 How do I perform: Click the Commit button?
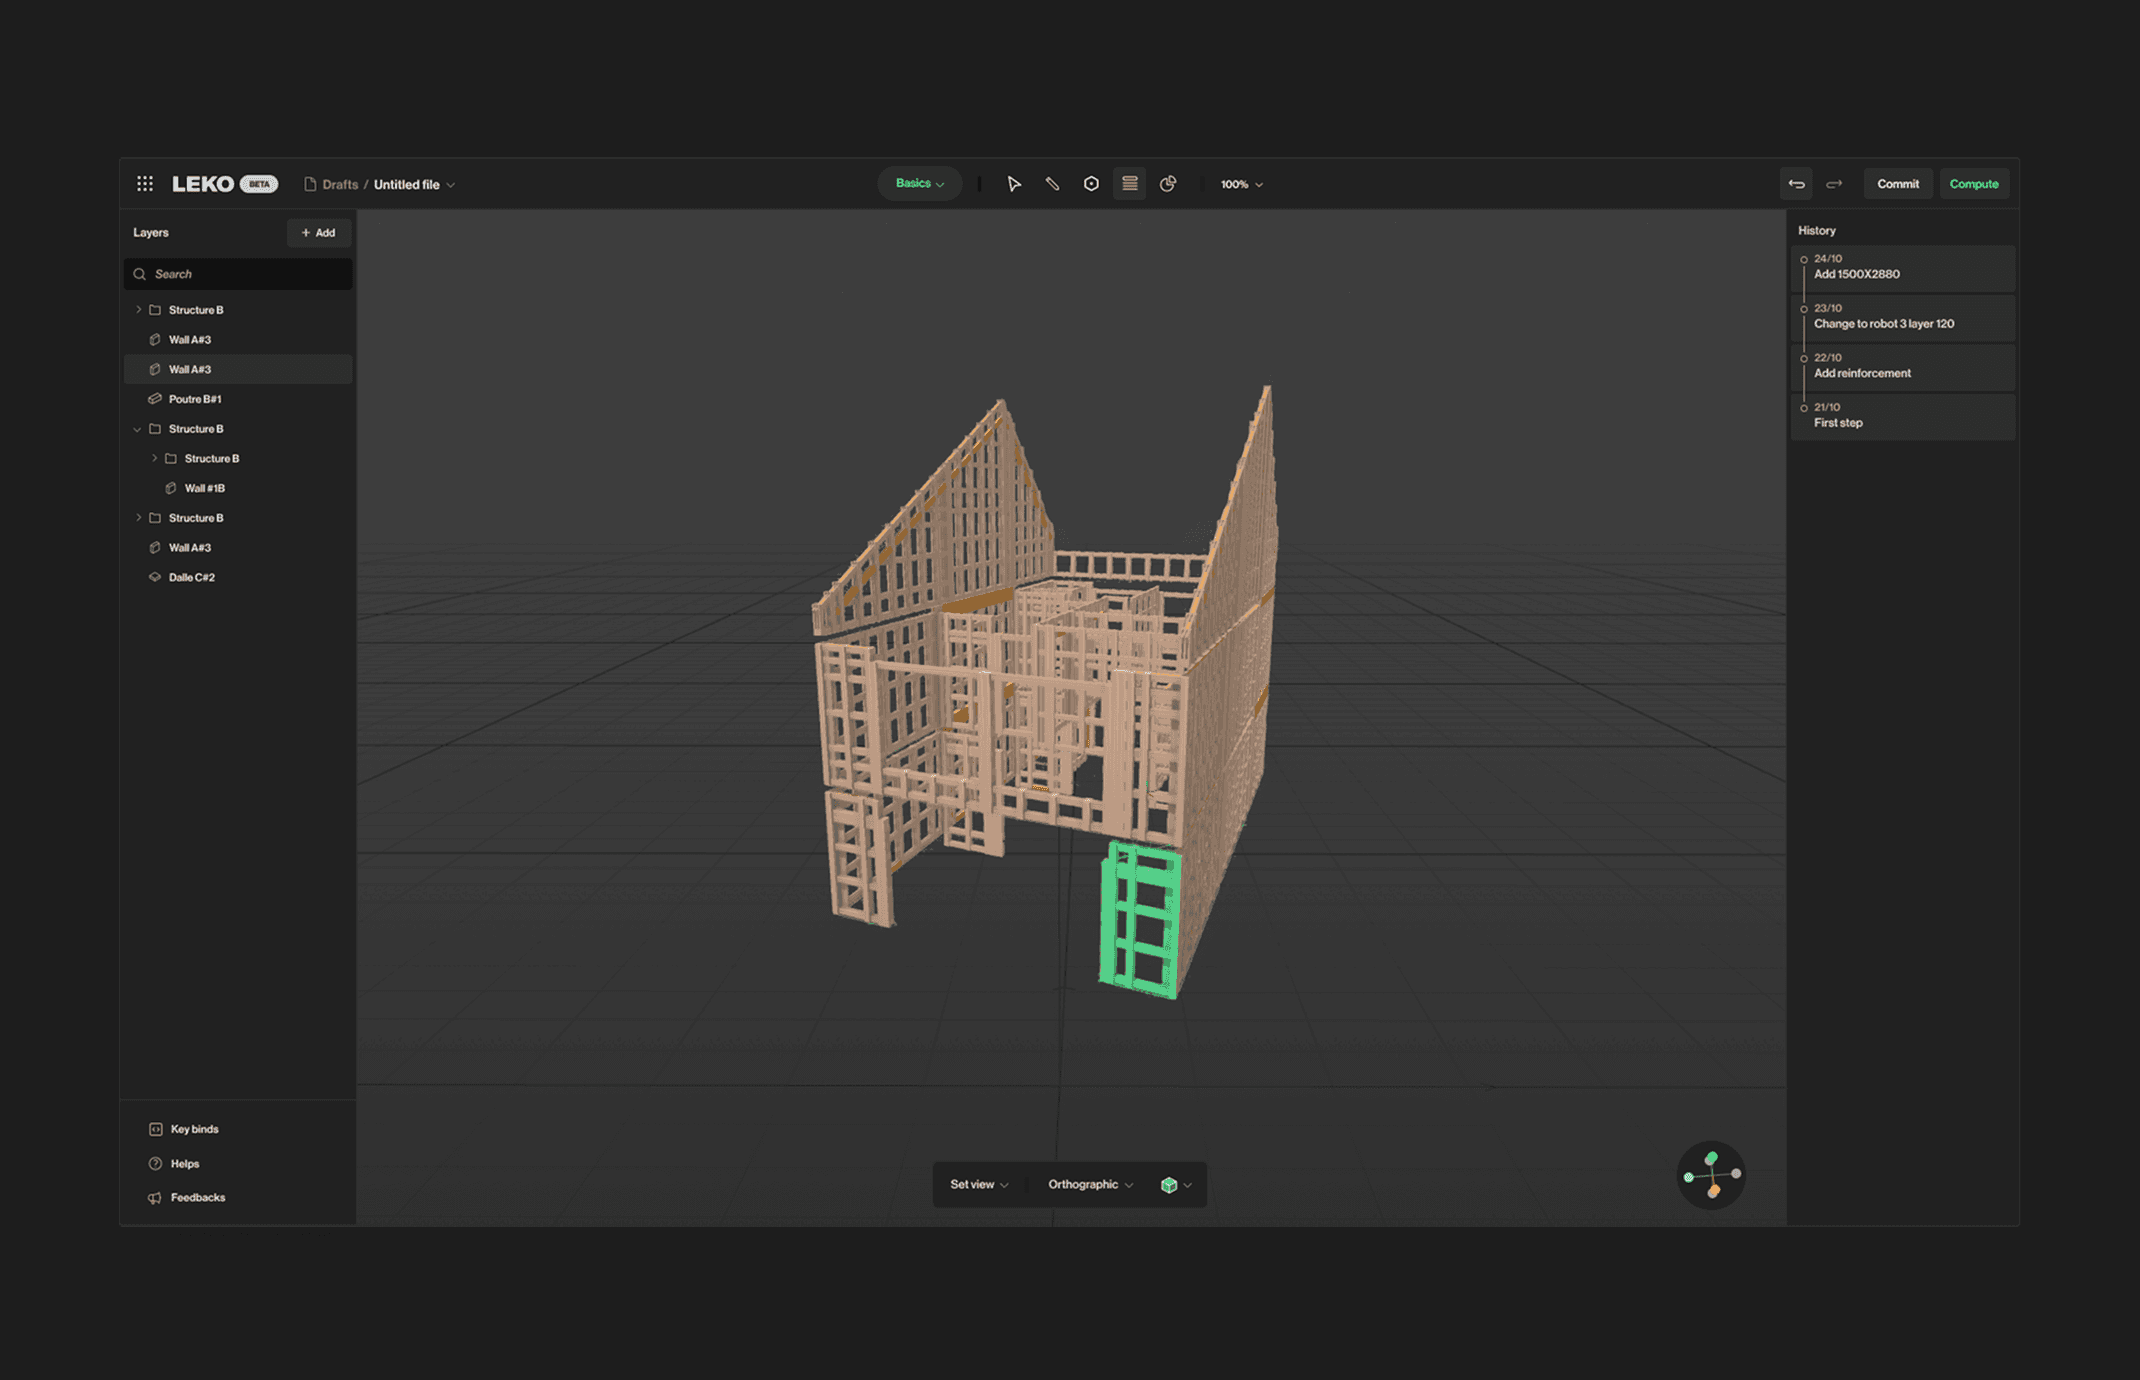click(1897, 184)
